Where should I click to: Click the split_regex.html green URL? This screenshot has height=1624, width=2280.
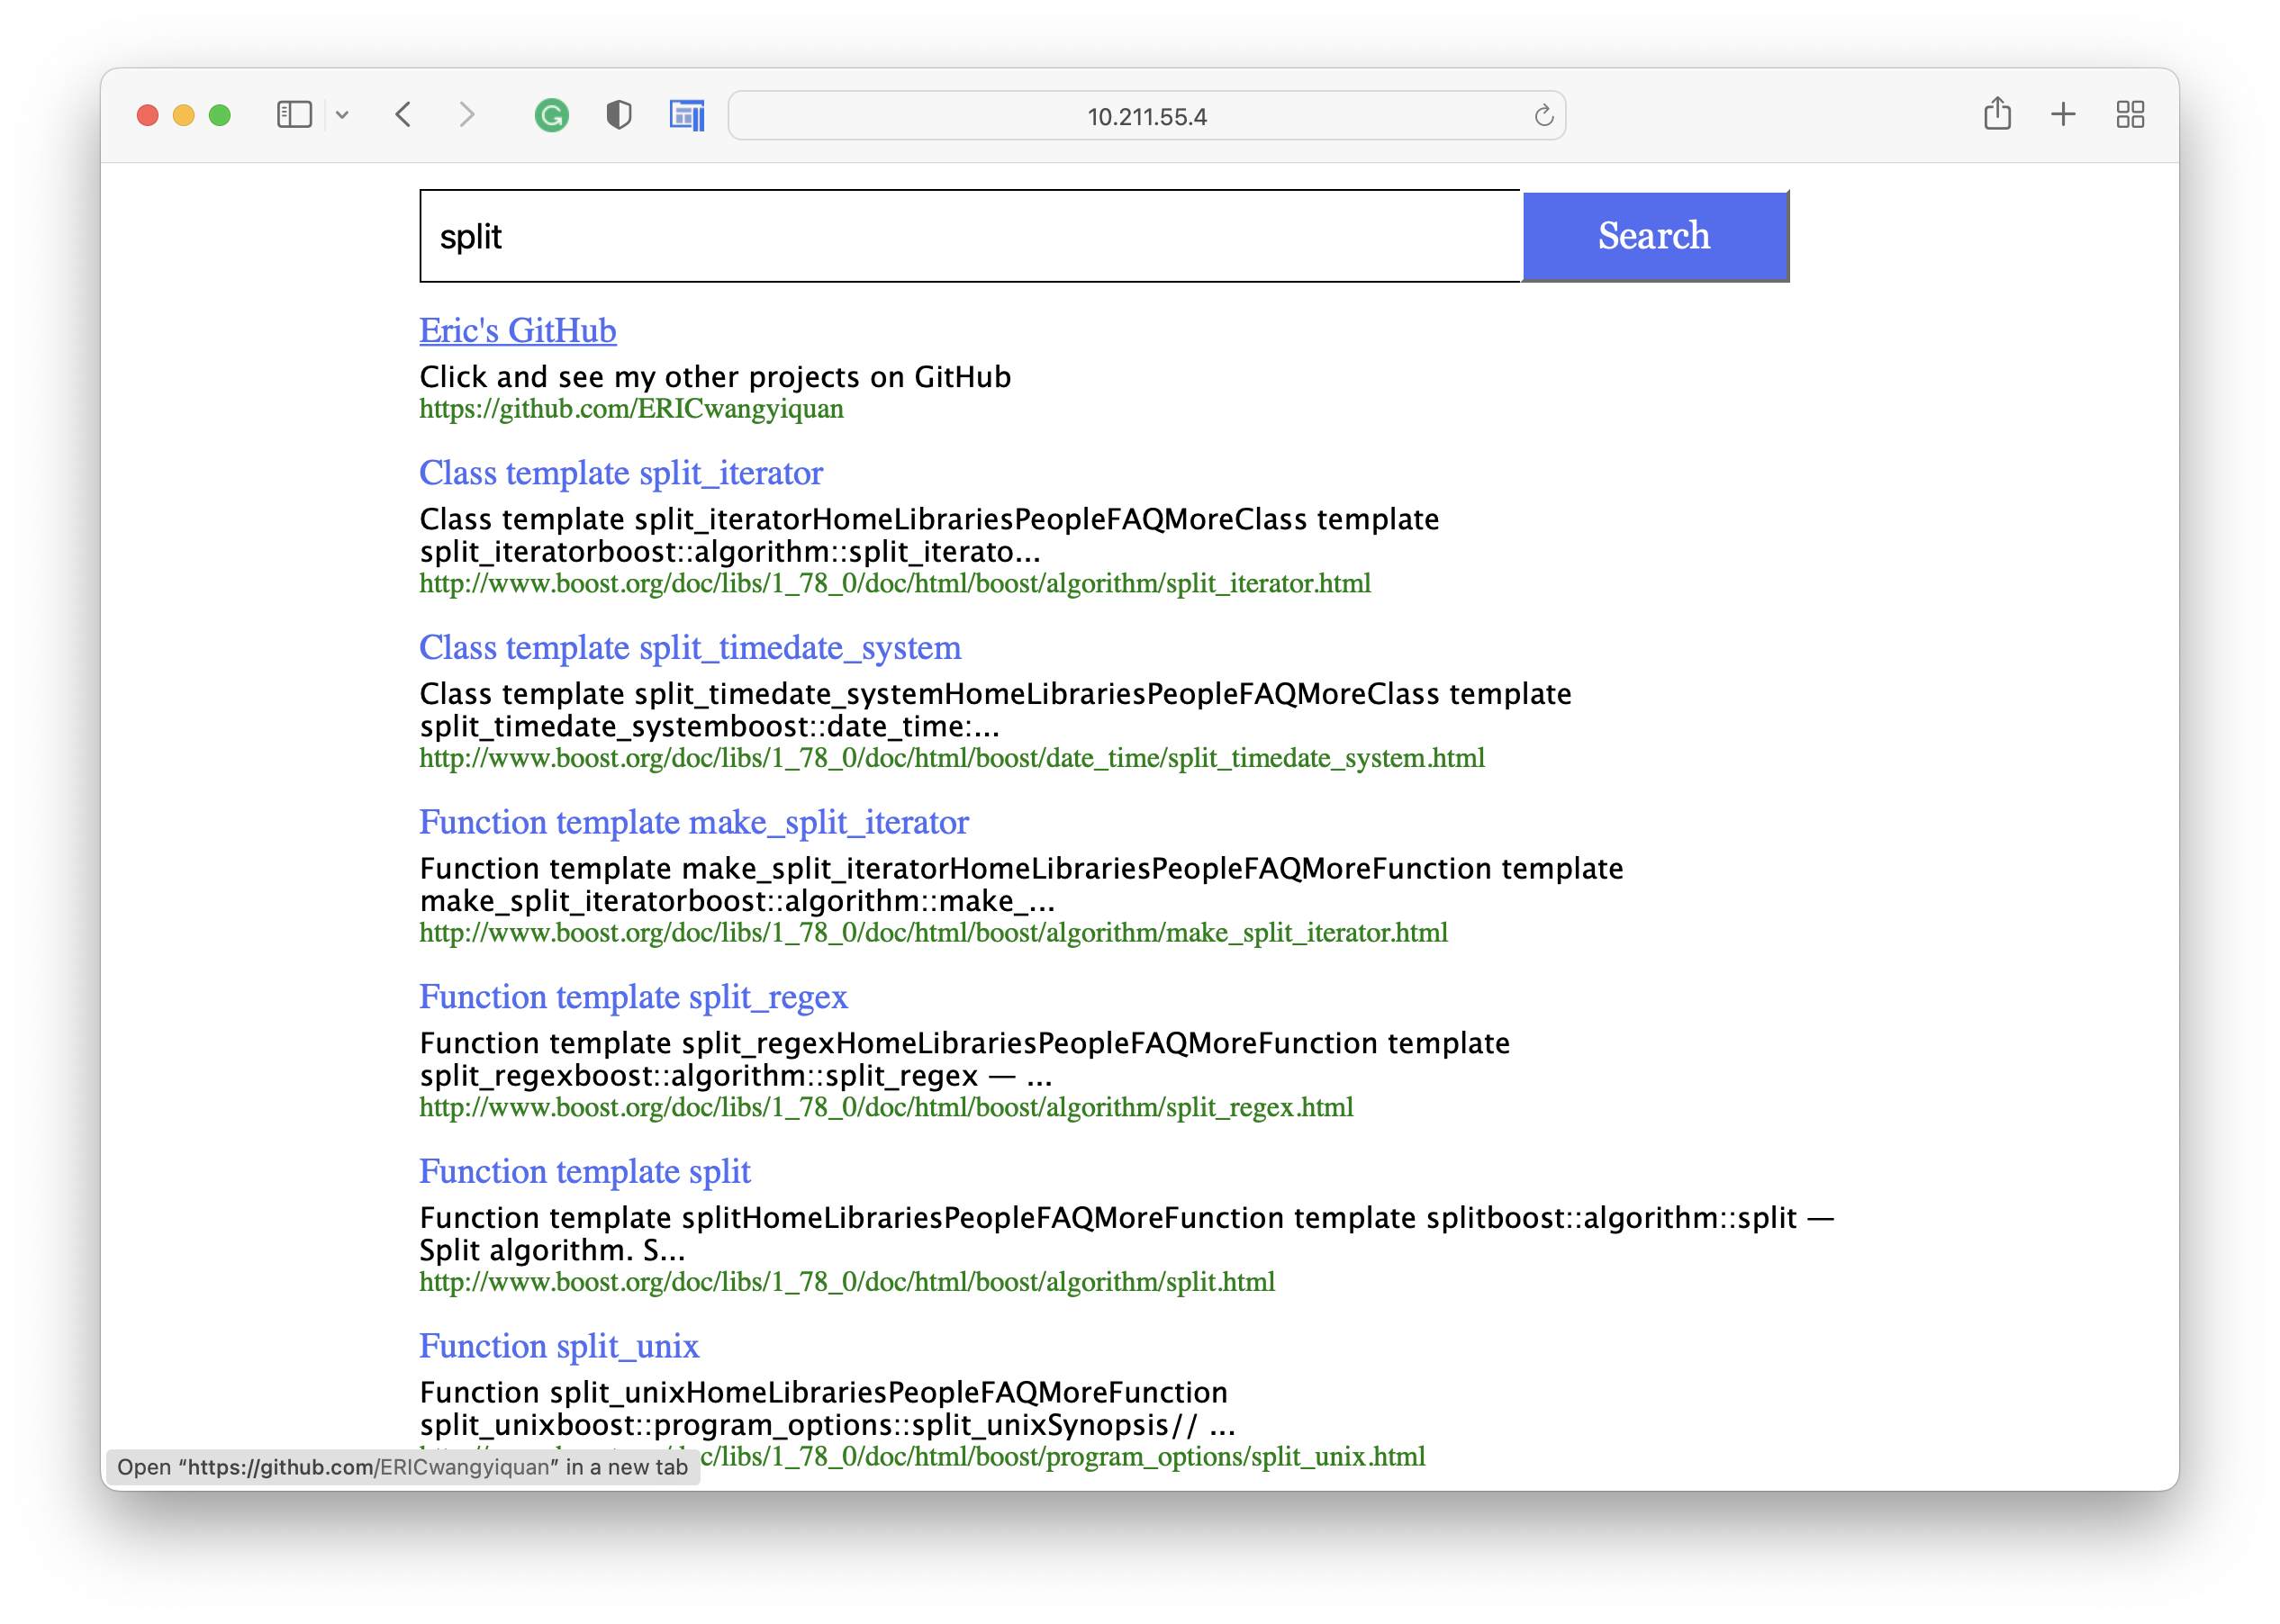pyautogui.click(x=886, y=1107)
